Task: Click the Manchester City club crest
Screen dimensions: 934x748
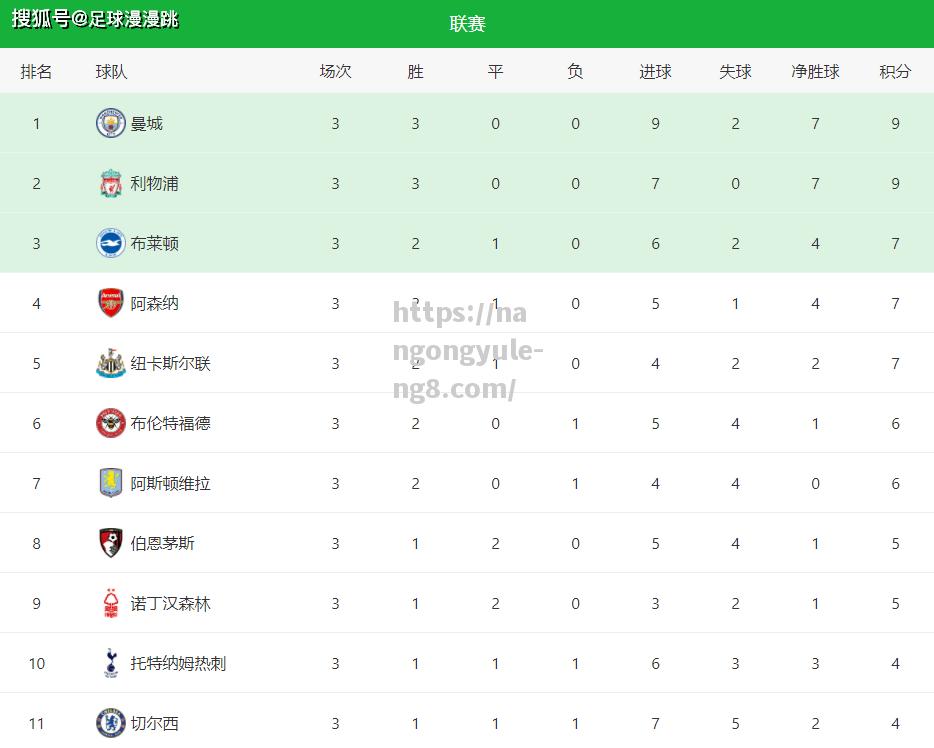Action: pyautogui.click(x=111, y=123)
